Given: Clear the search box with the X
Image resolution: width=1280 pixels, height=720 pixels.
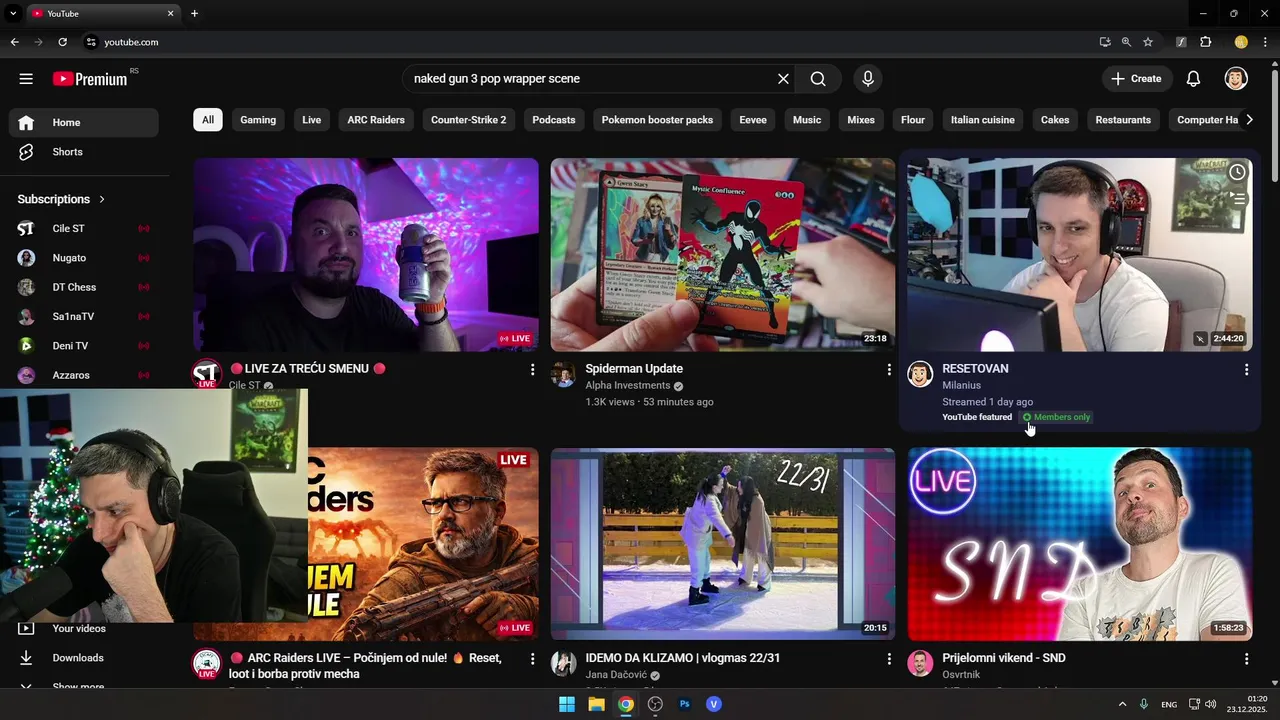Looking at the screenshot, I should (783, 79).
